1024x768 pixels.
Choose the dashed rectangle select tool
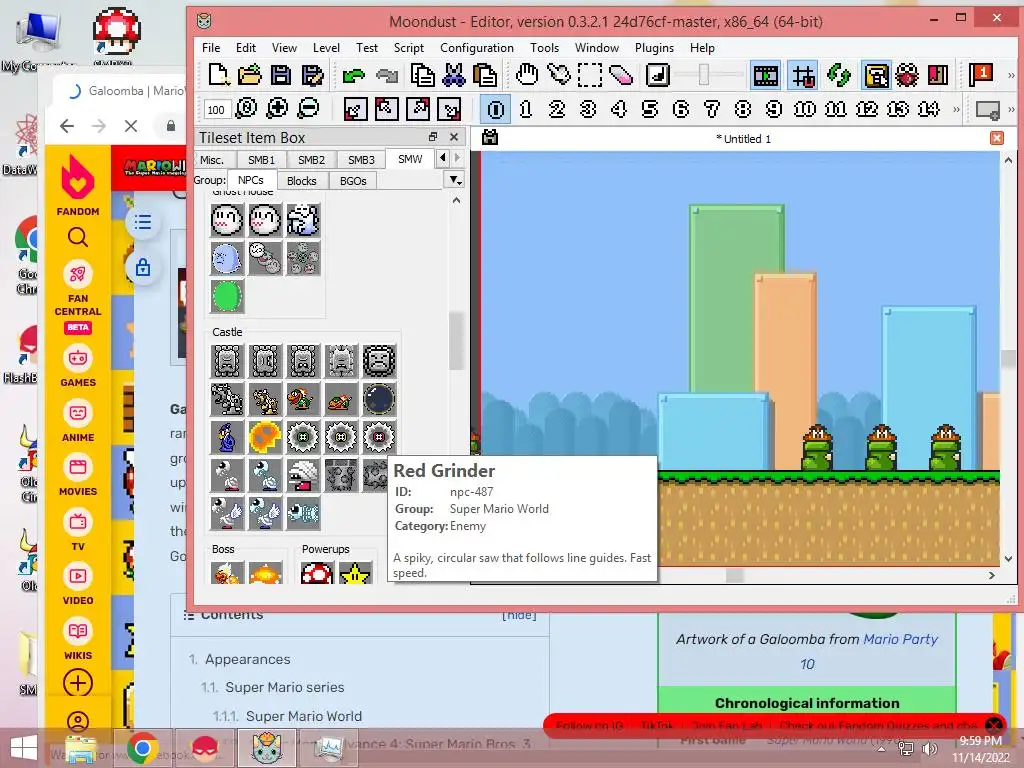[x=590, y=75]
